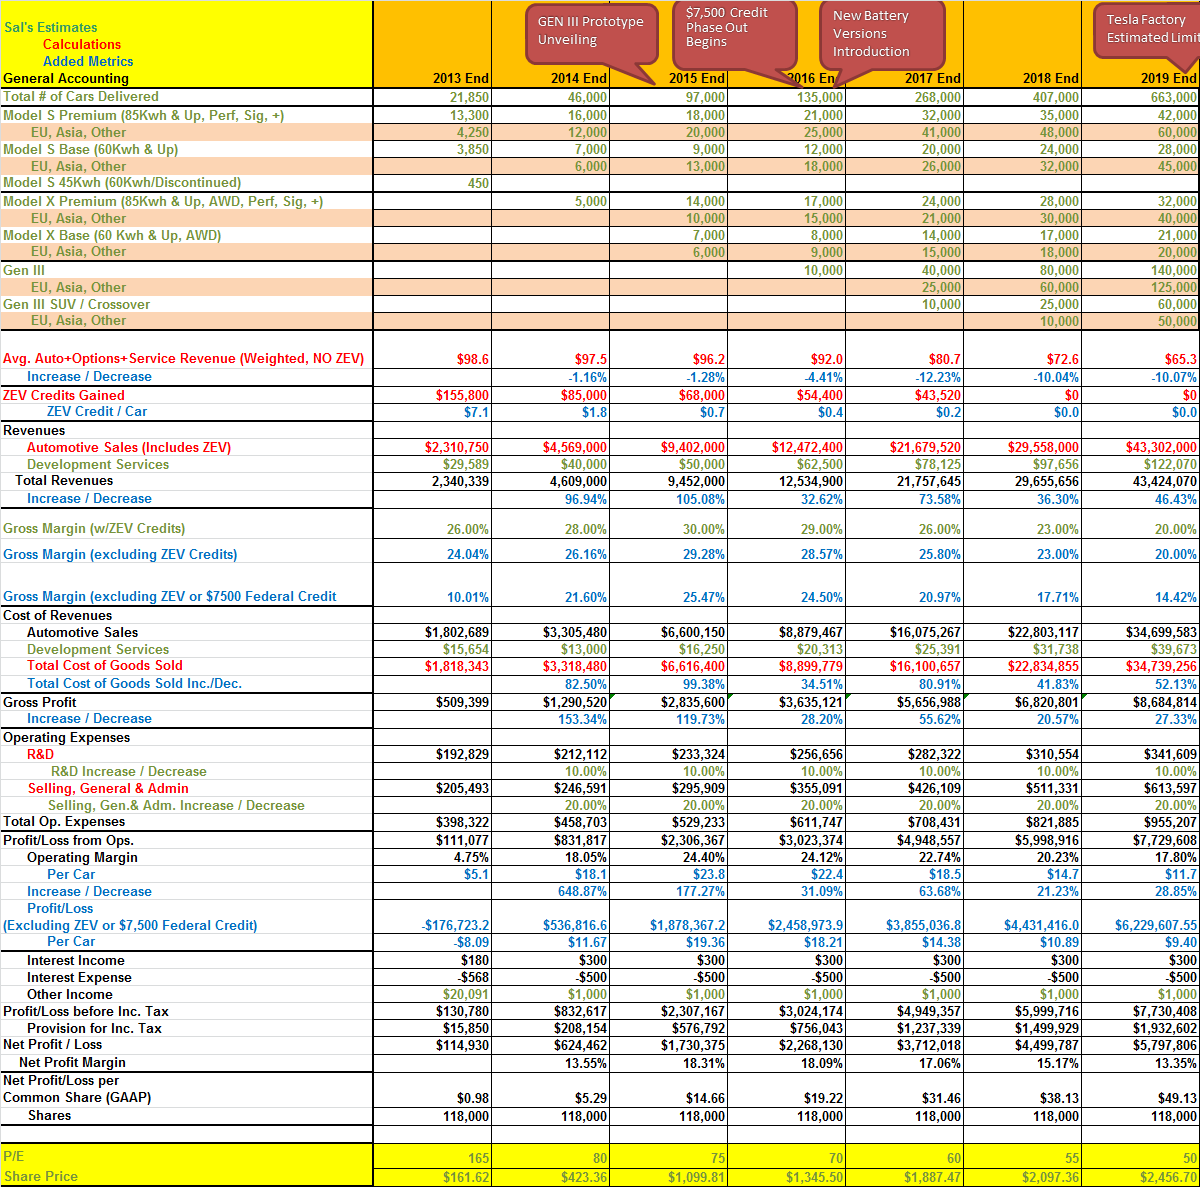Select 'ZEV Credits Gained' row label
Screen dimensions: 1200x1187
64,395
